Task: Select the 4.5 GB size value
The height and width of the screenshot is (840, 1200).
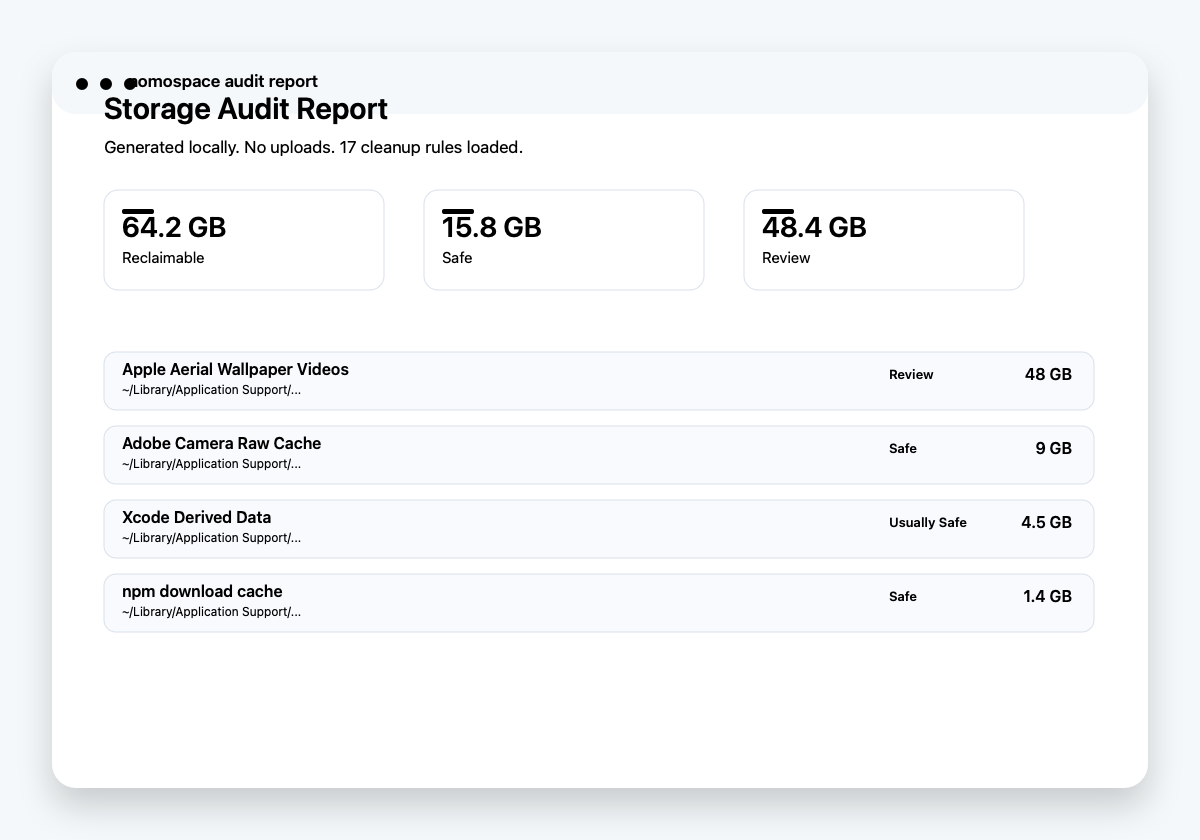Action: point(1046,523)
